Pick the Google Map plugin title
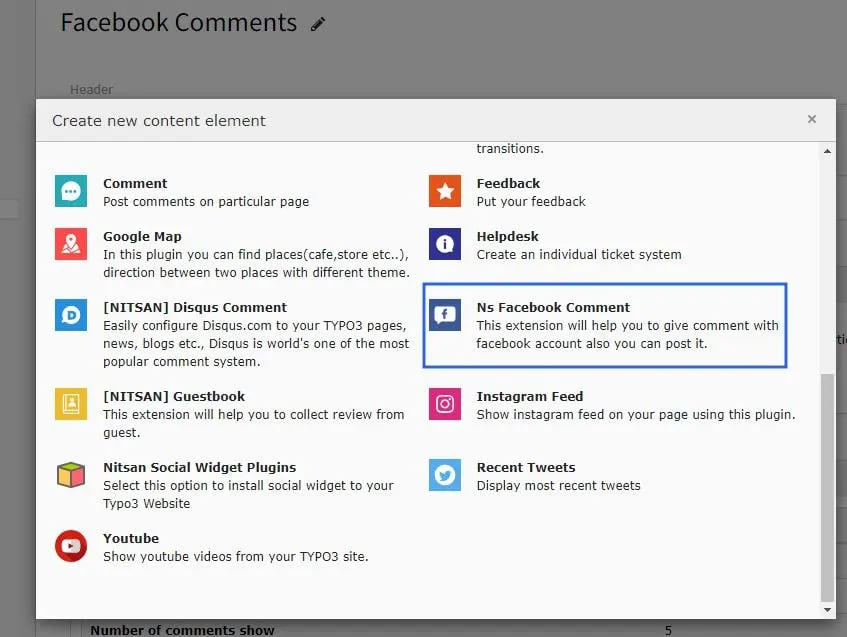The height and width of the screenshot is (637, 847). pos(142,236)
